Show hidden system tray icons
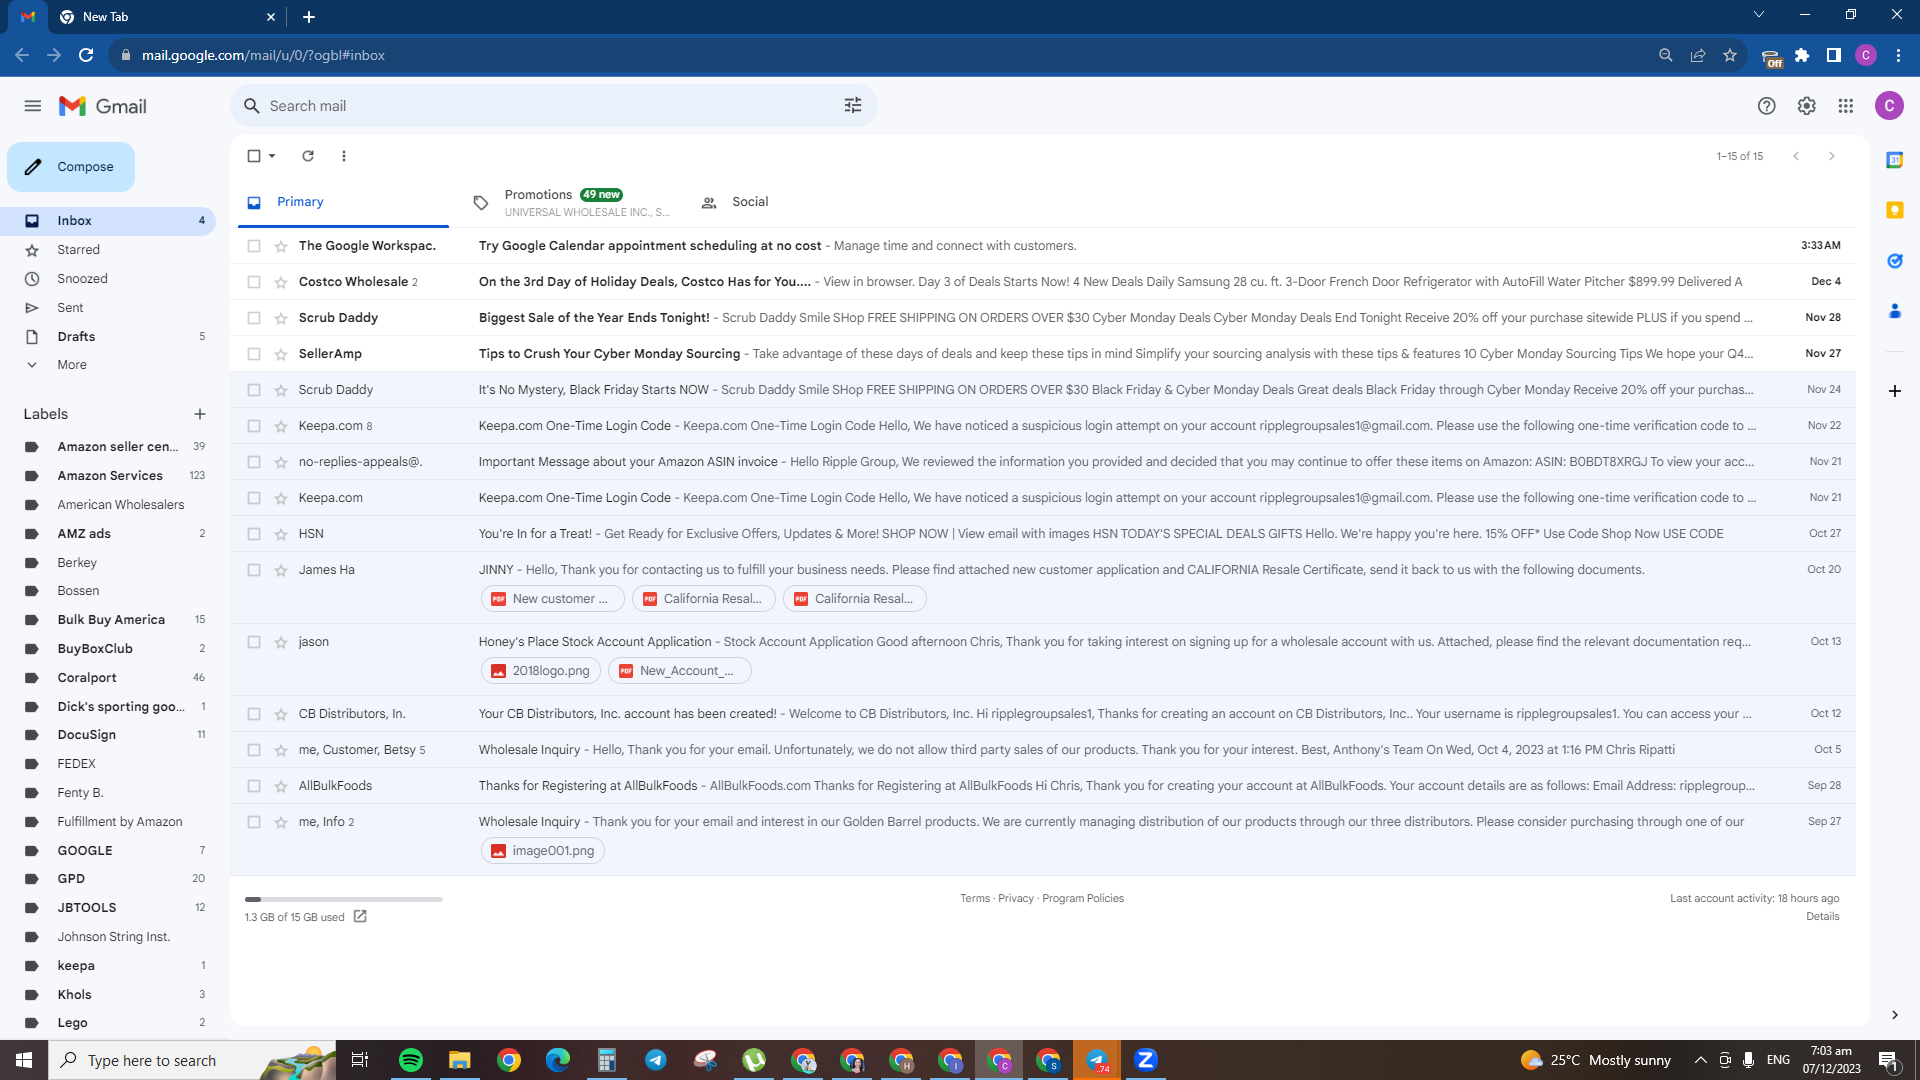The image size is (1920, 1080). click(1700, 1060)
